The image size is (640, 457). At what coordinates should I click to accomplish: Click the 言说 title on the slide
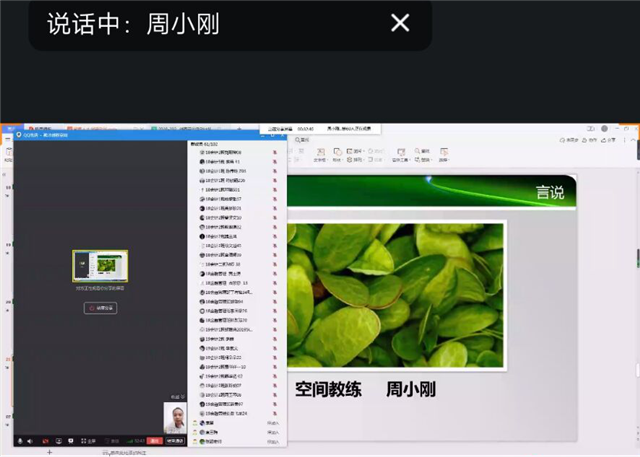click(549, 192)
